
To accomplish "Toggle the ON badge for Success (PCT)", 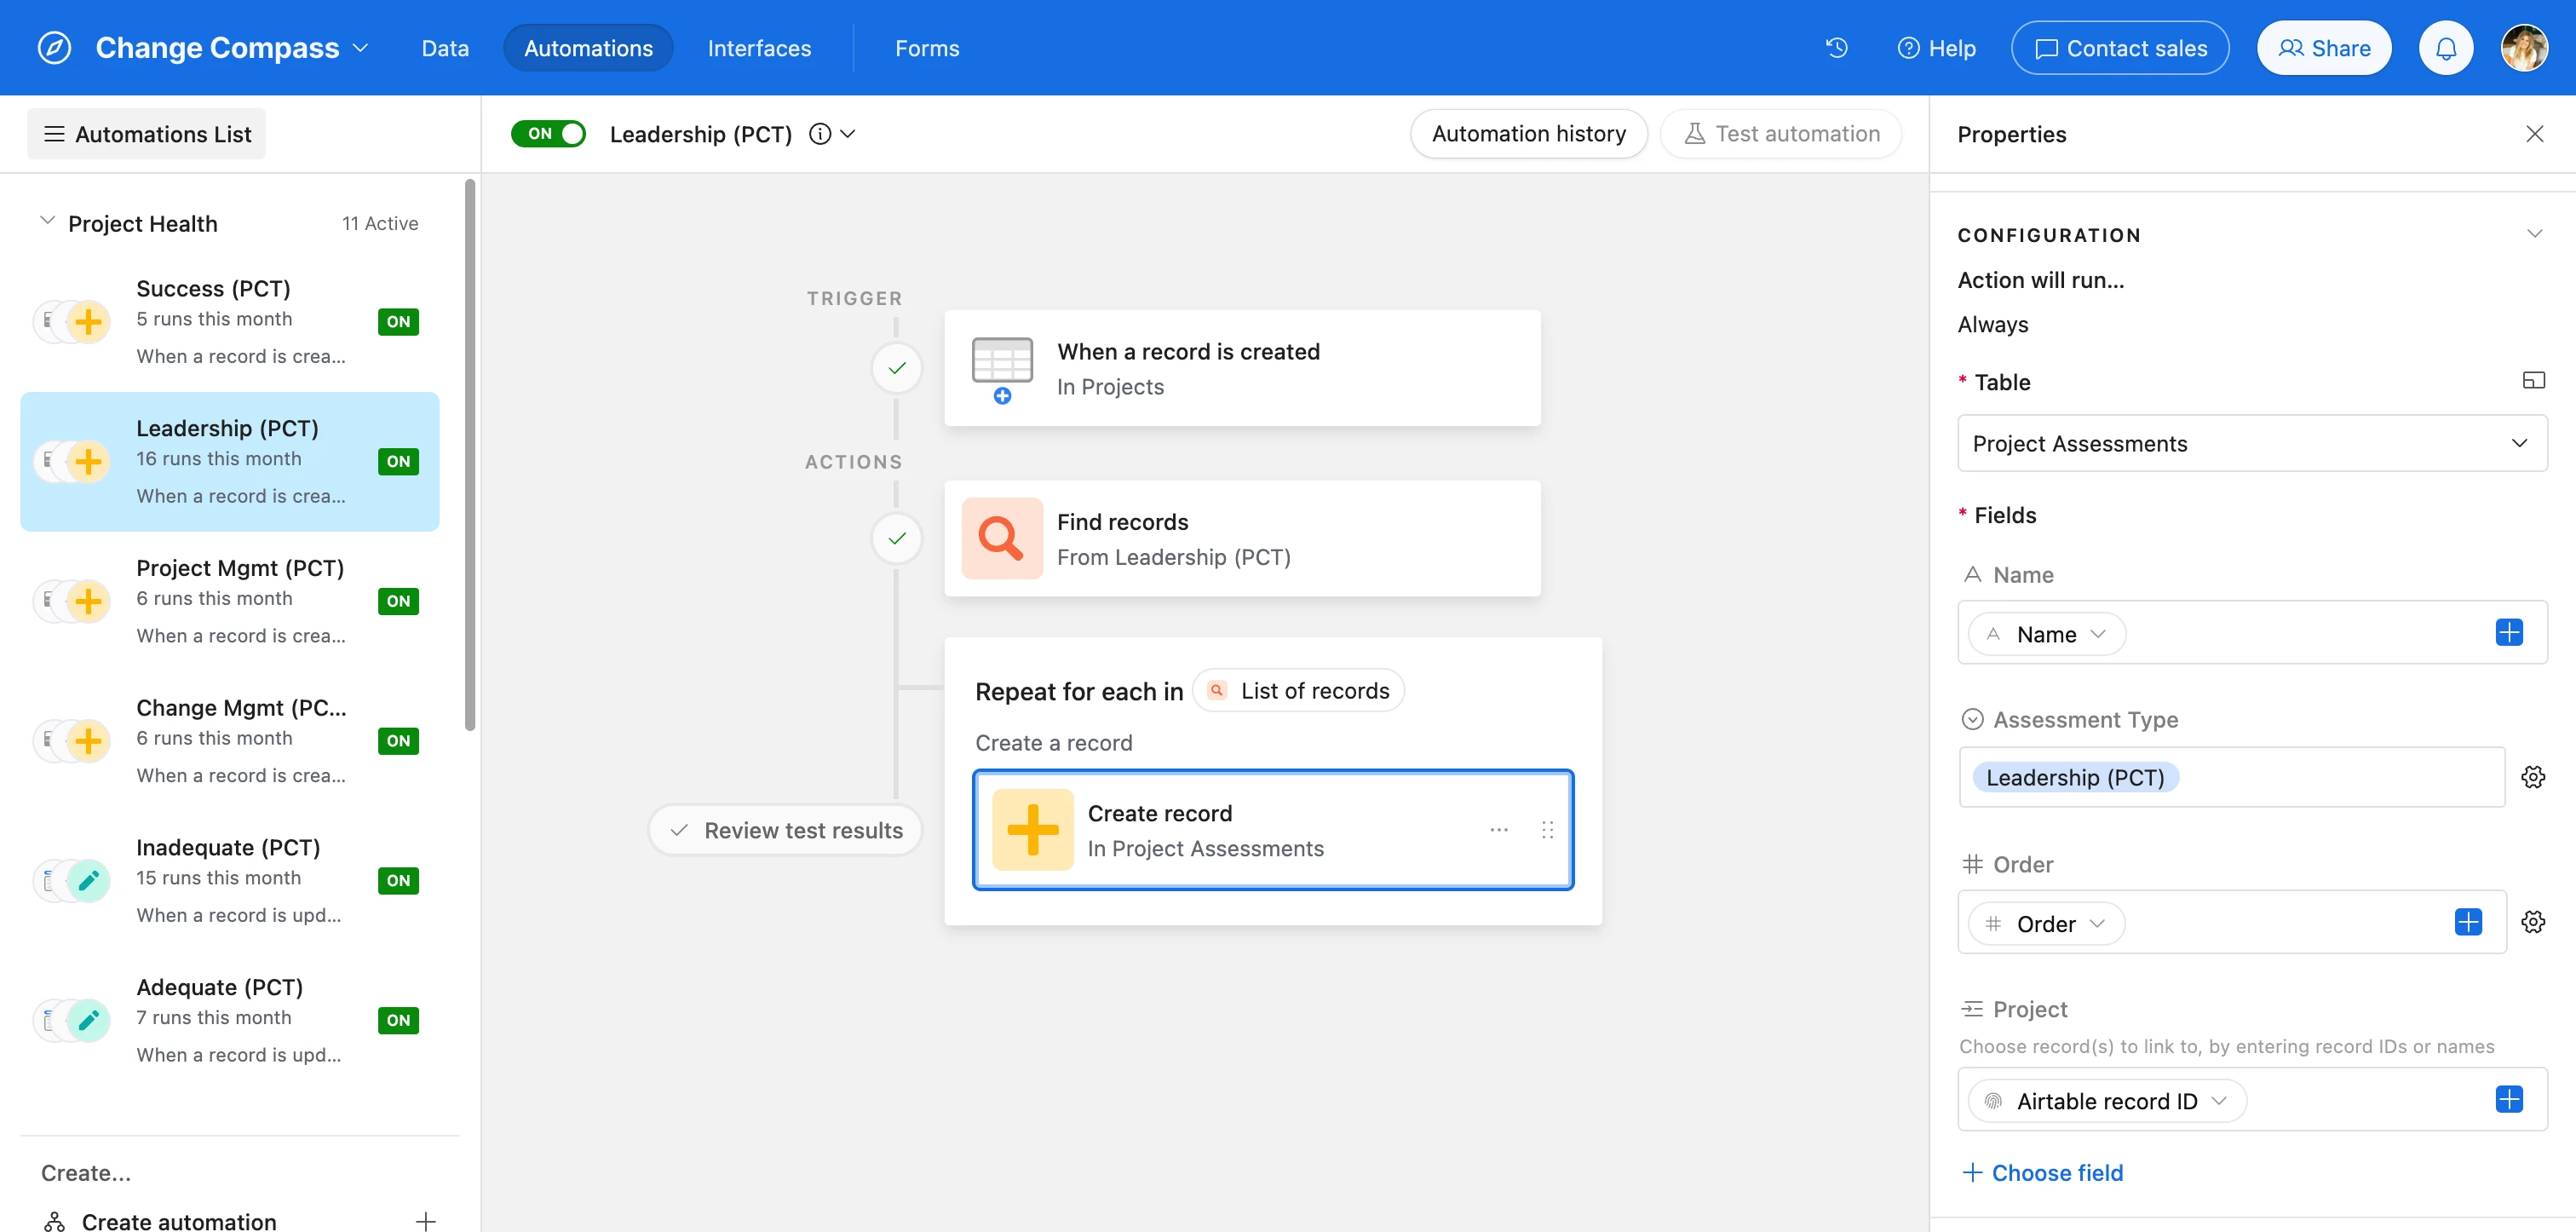I will 398,322.
